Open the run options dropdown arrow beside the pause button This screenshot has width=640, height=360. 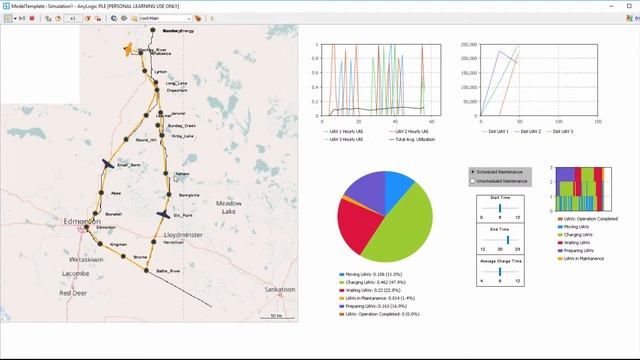click(15, 19)
